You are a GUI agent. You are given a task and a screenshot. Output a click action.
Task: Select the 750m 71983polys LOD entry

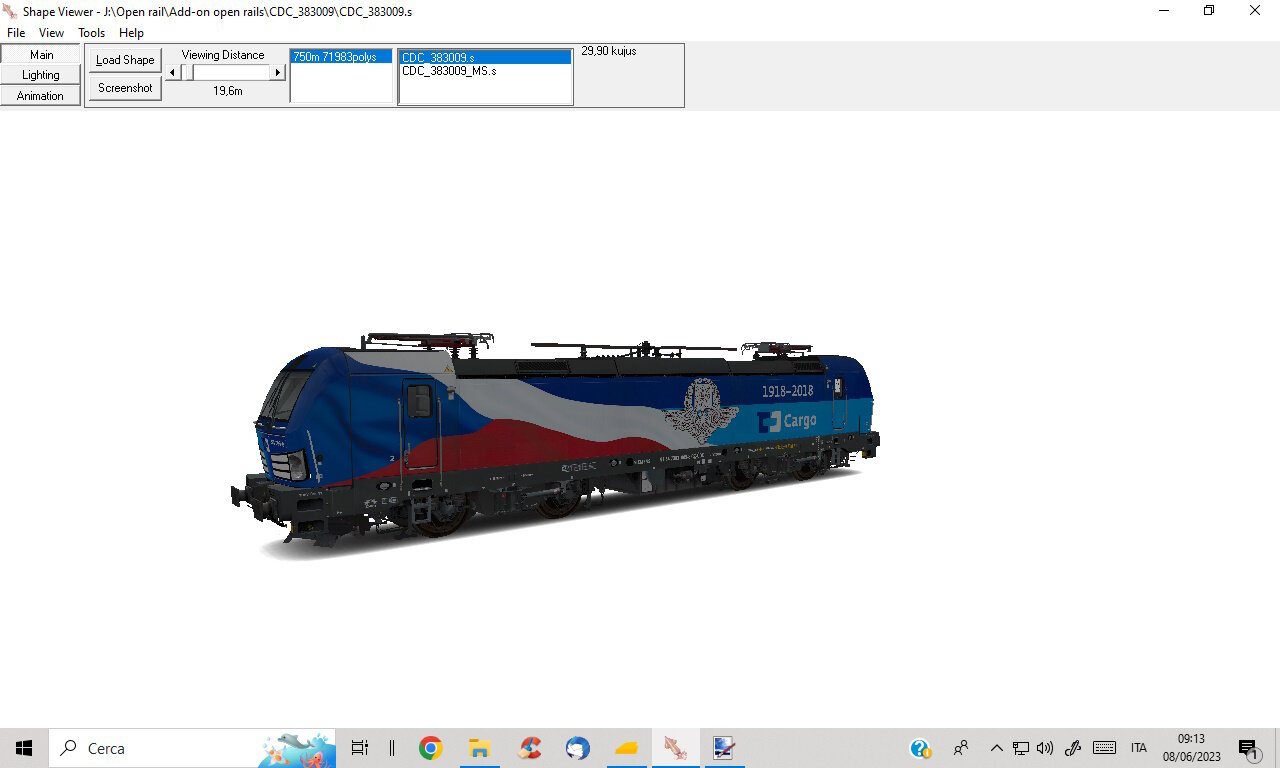(x=341, y=57)
